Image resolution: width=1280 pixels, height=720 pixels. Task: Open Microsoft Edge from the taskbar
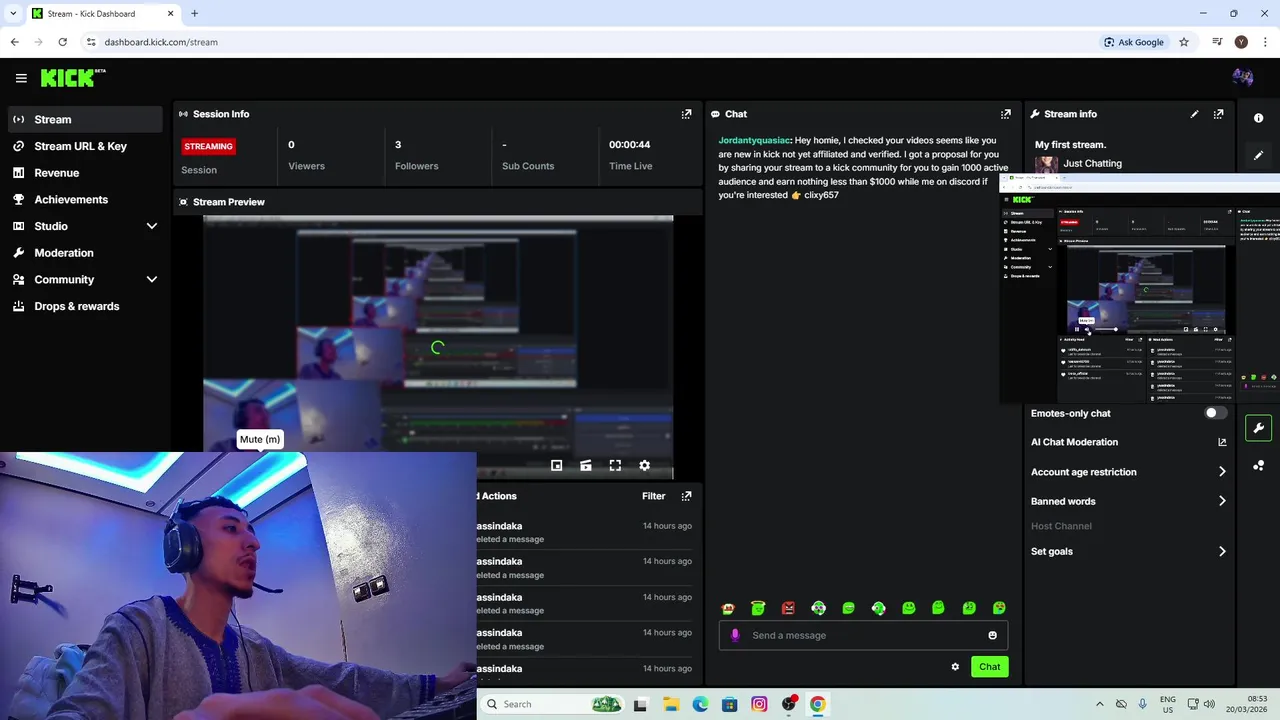click(x=700, y=704)
